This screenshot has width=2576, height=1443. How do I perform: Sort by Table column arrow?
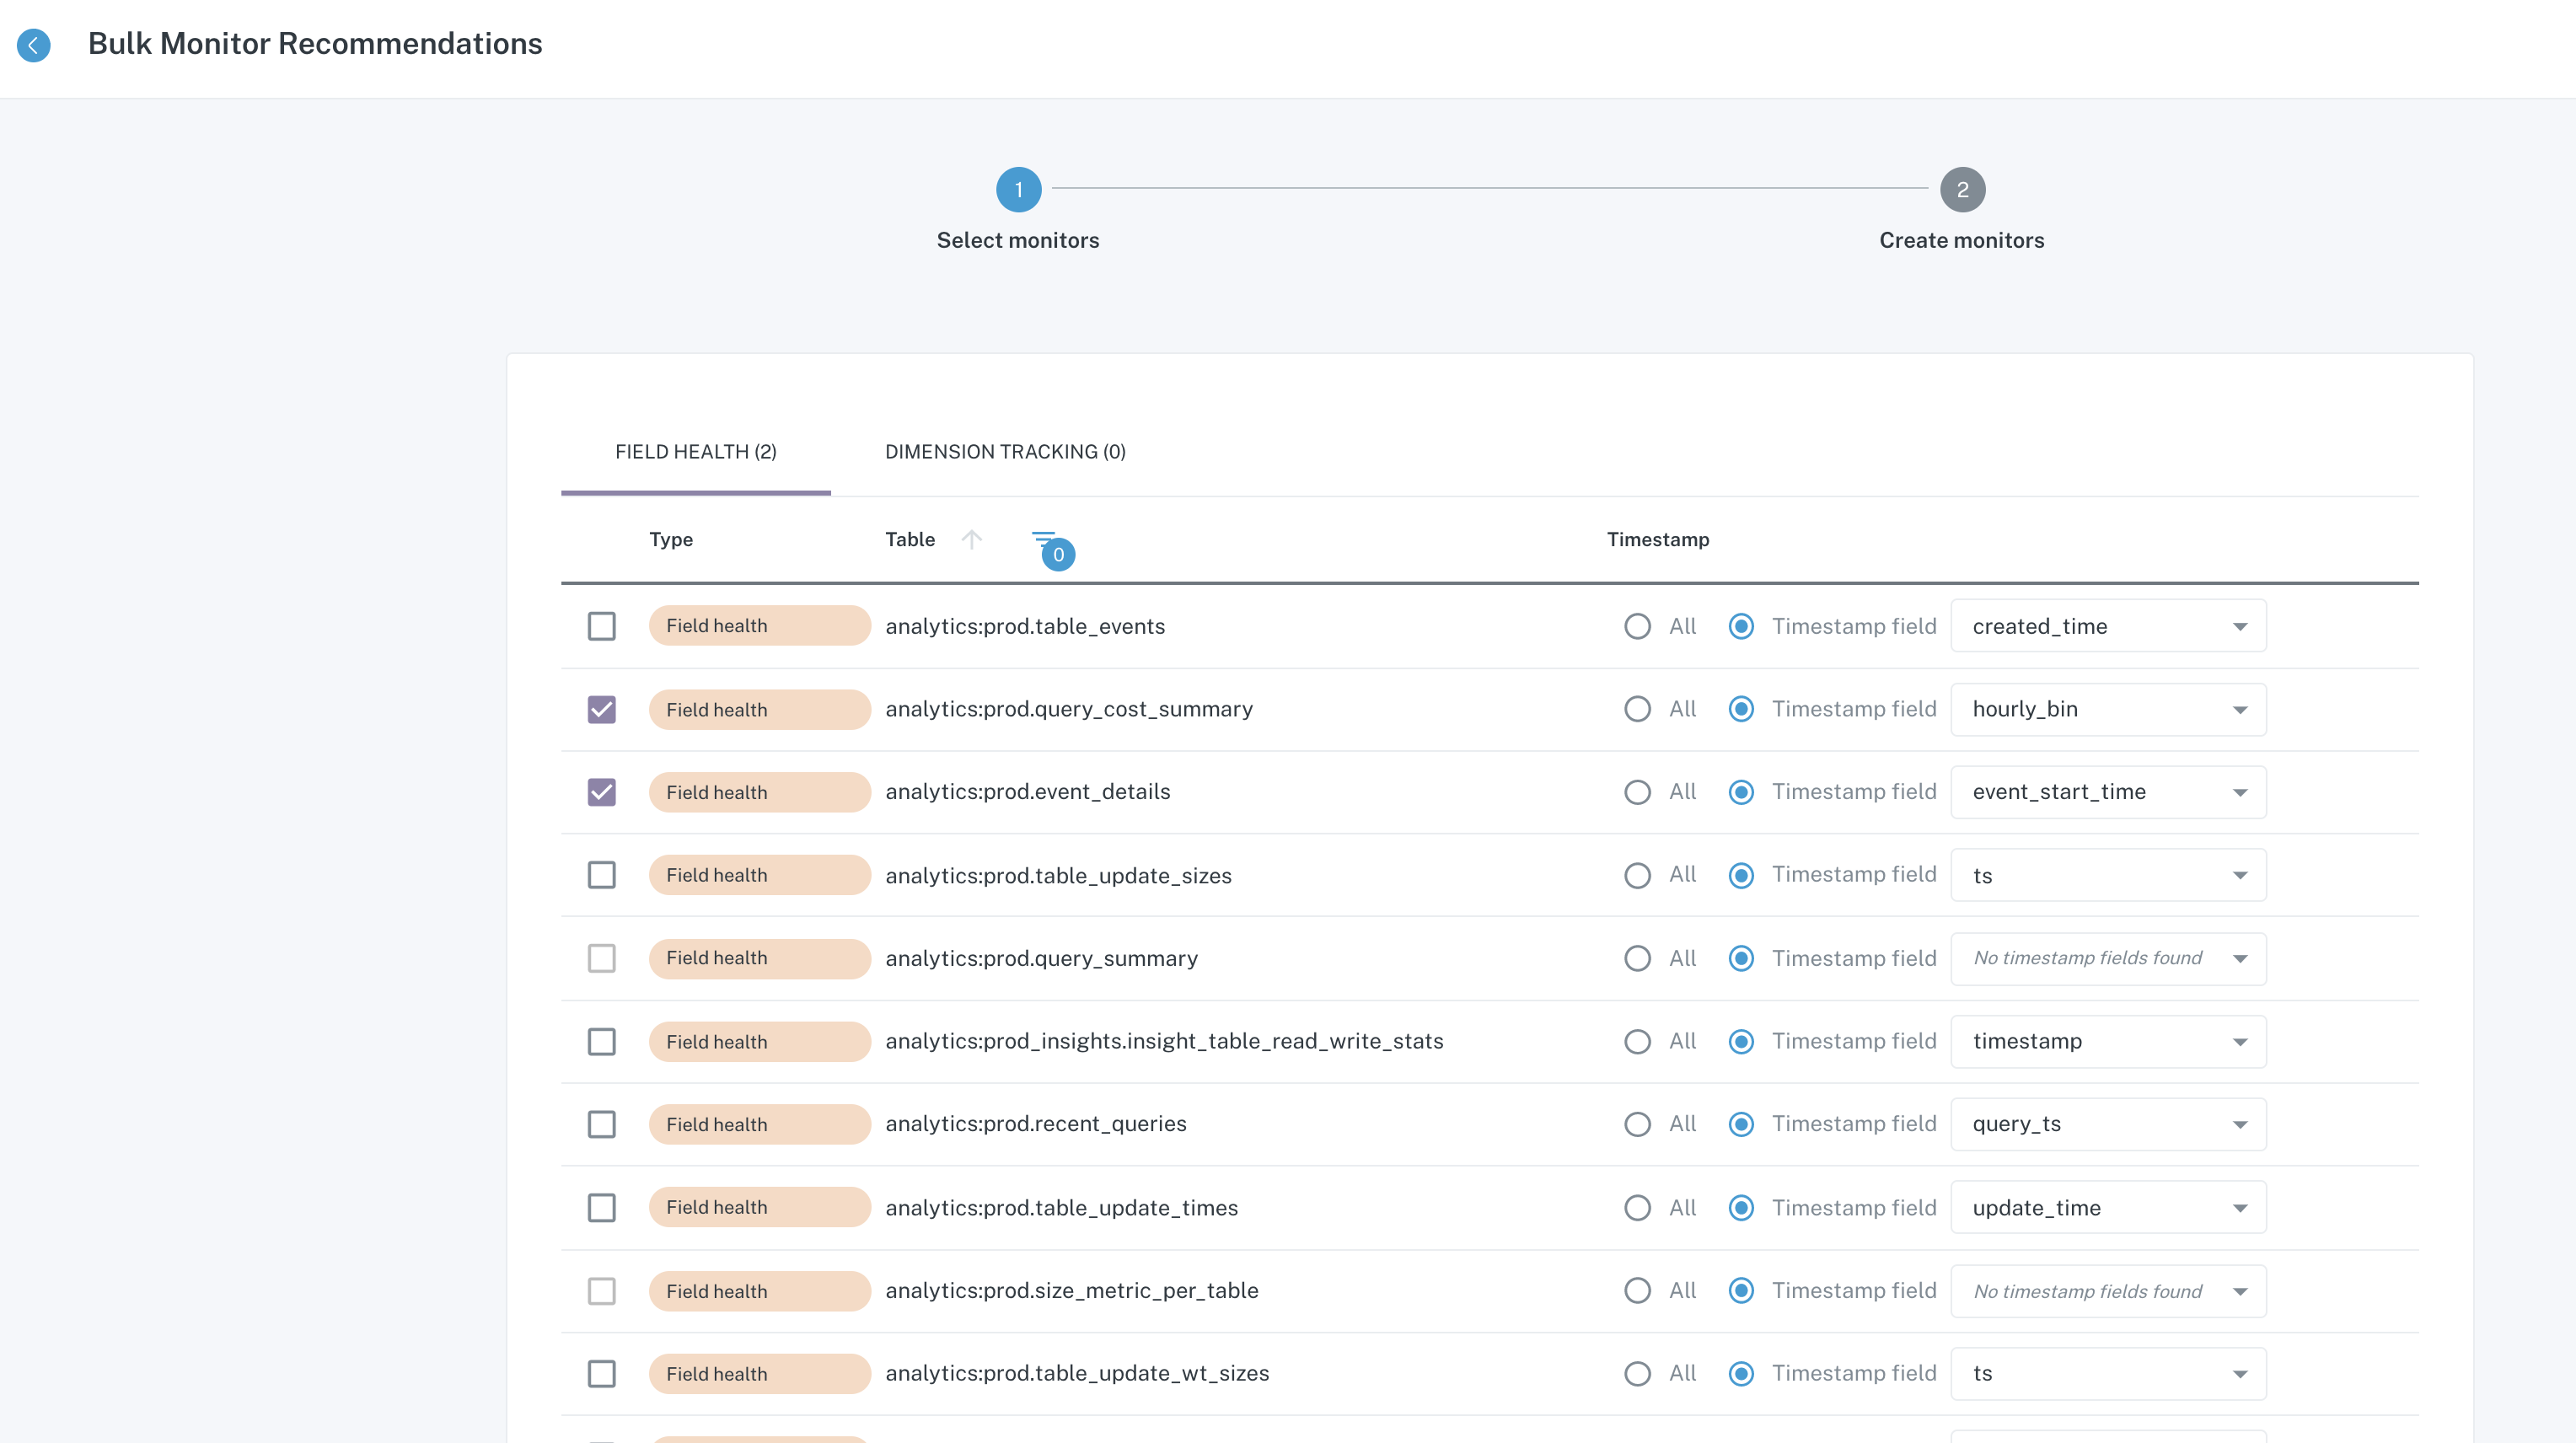971,539
